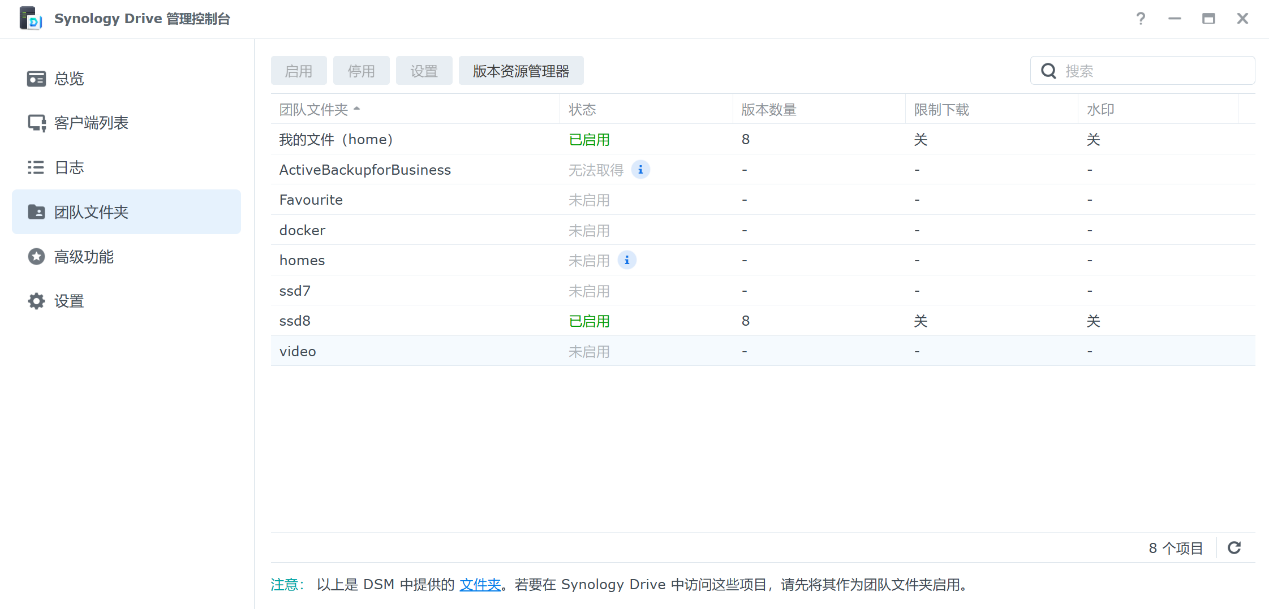Open 日志 log section
1269x609 pixels.
(x=69, y=167)
